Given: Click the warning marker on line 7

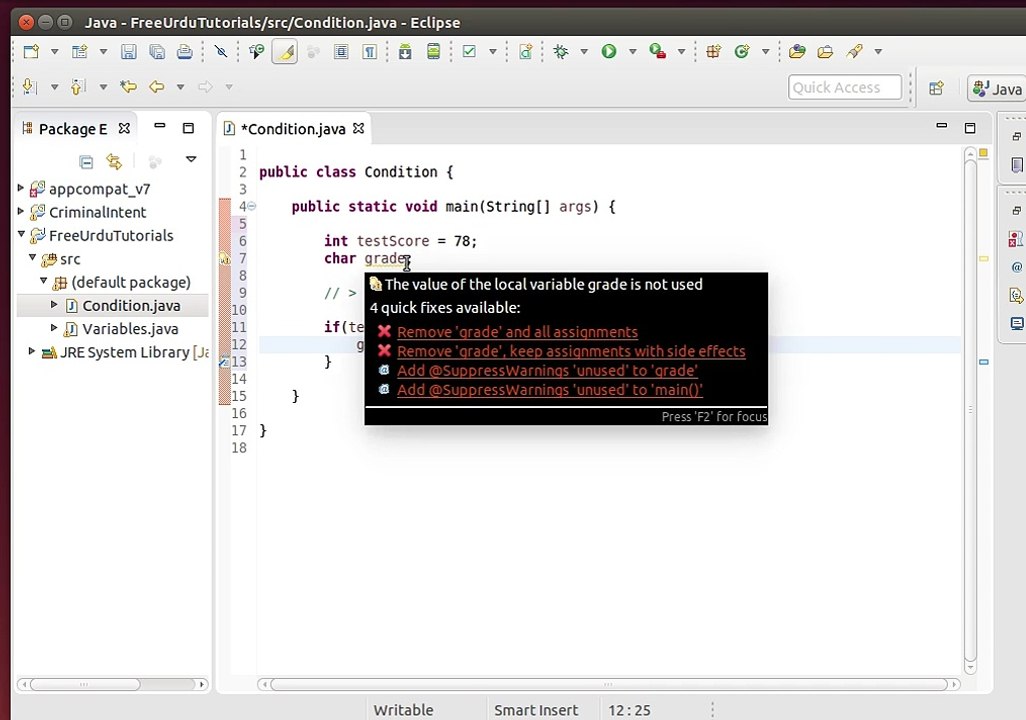Looking at the screenshot, I should pyautogui.click(x=224, y=259).
